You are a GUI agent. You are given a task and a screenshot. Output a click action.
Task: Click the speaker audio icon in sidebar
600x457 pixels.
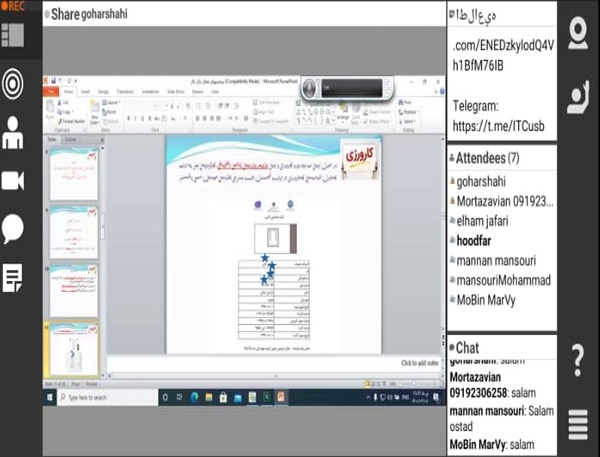coord(14,83)
